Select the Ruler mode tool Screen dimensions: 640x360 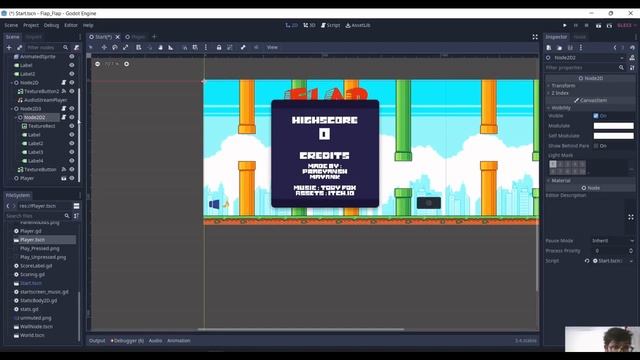pyautogui.click(x=171, y=47)
